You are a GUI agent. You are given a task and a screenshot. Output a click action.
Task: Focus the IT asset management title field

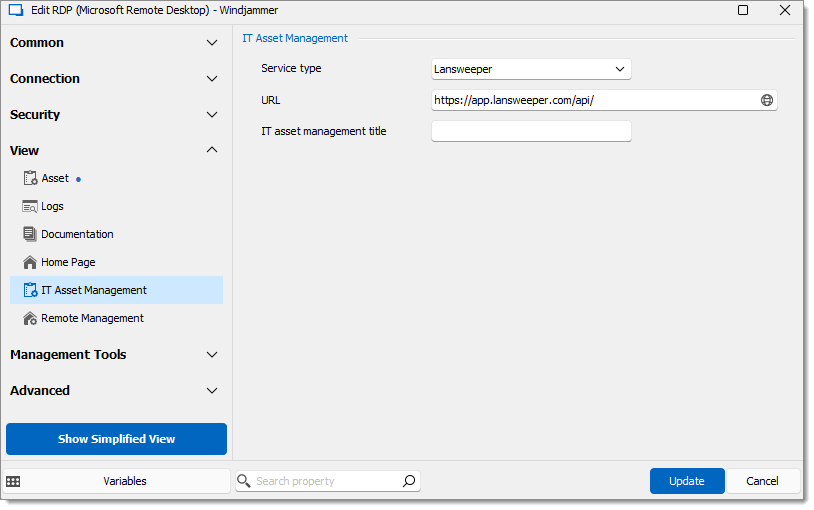531,131
